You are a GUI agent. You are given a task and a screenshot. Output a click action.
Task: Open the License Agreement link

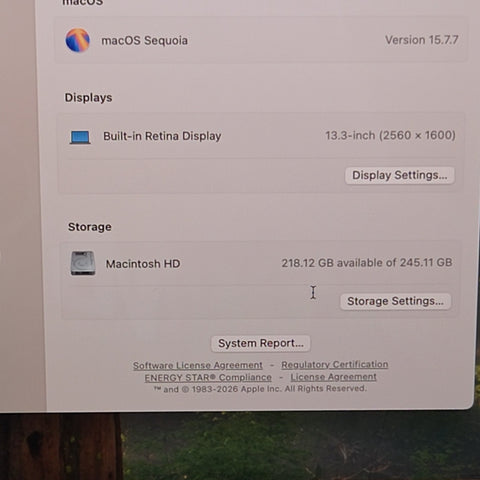pyautogui.click(x=333, y=377)
